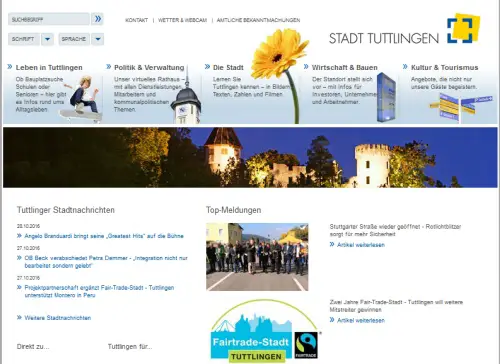Open Leben in Tuttlingen menu
500x364 pixels.
click(49, 68)
